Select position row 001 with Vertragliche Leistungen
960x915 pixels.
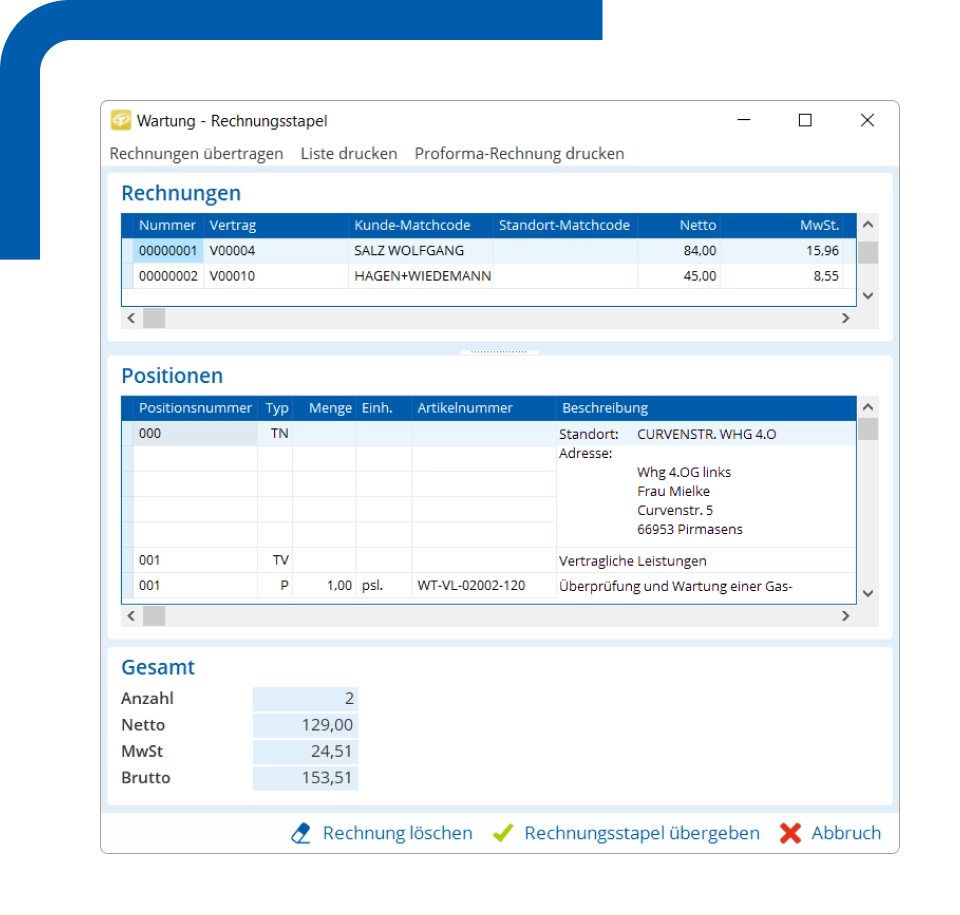[x=400, y=560]
